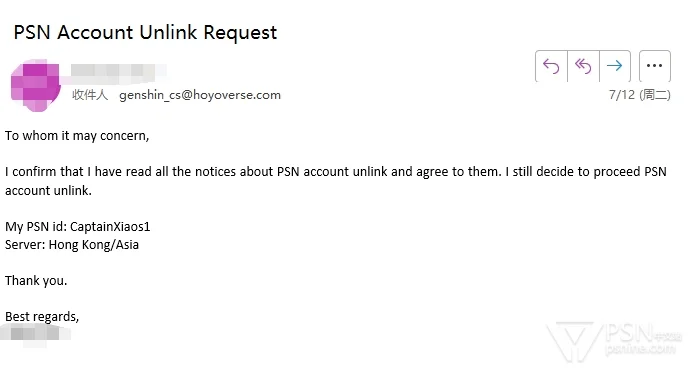The height and width of the screenshot is (374, 694).
Task: Click the 7/12 (周二) date stamp
Action: pos(640,95)
